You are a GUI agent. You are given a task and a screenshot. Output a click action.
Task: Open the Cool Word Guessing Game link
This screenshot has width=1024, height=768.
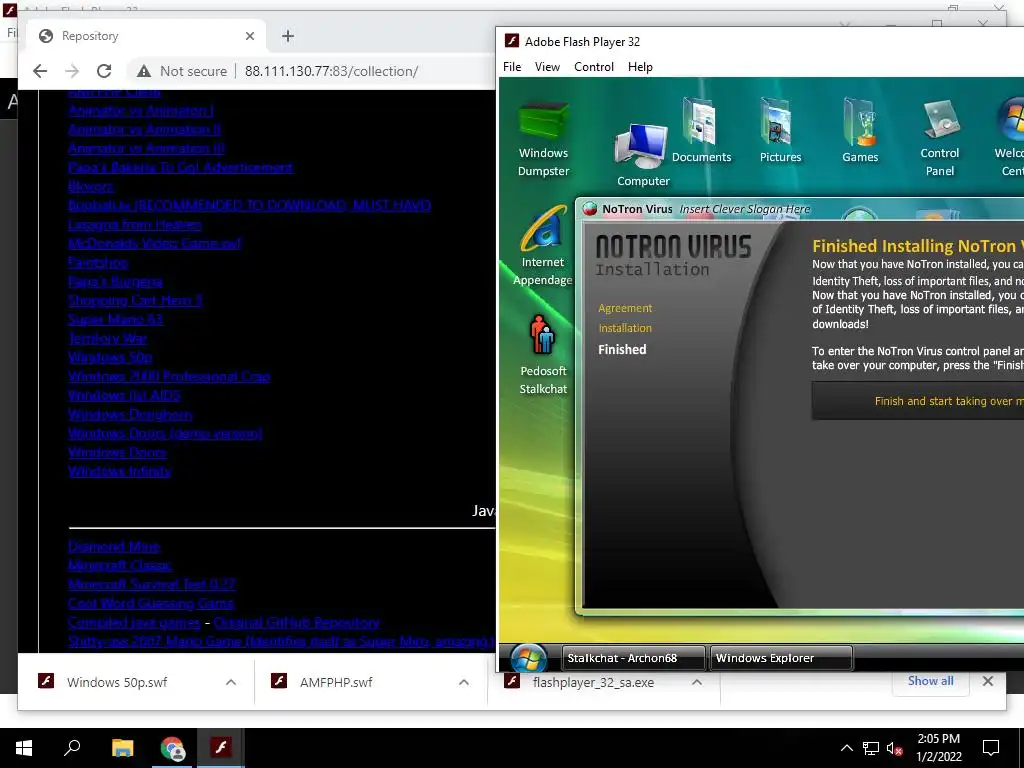[x=151, y=603]
